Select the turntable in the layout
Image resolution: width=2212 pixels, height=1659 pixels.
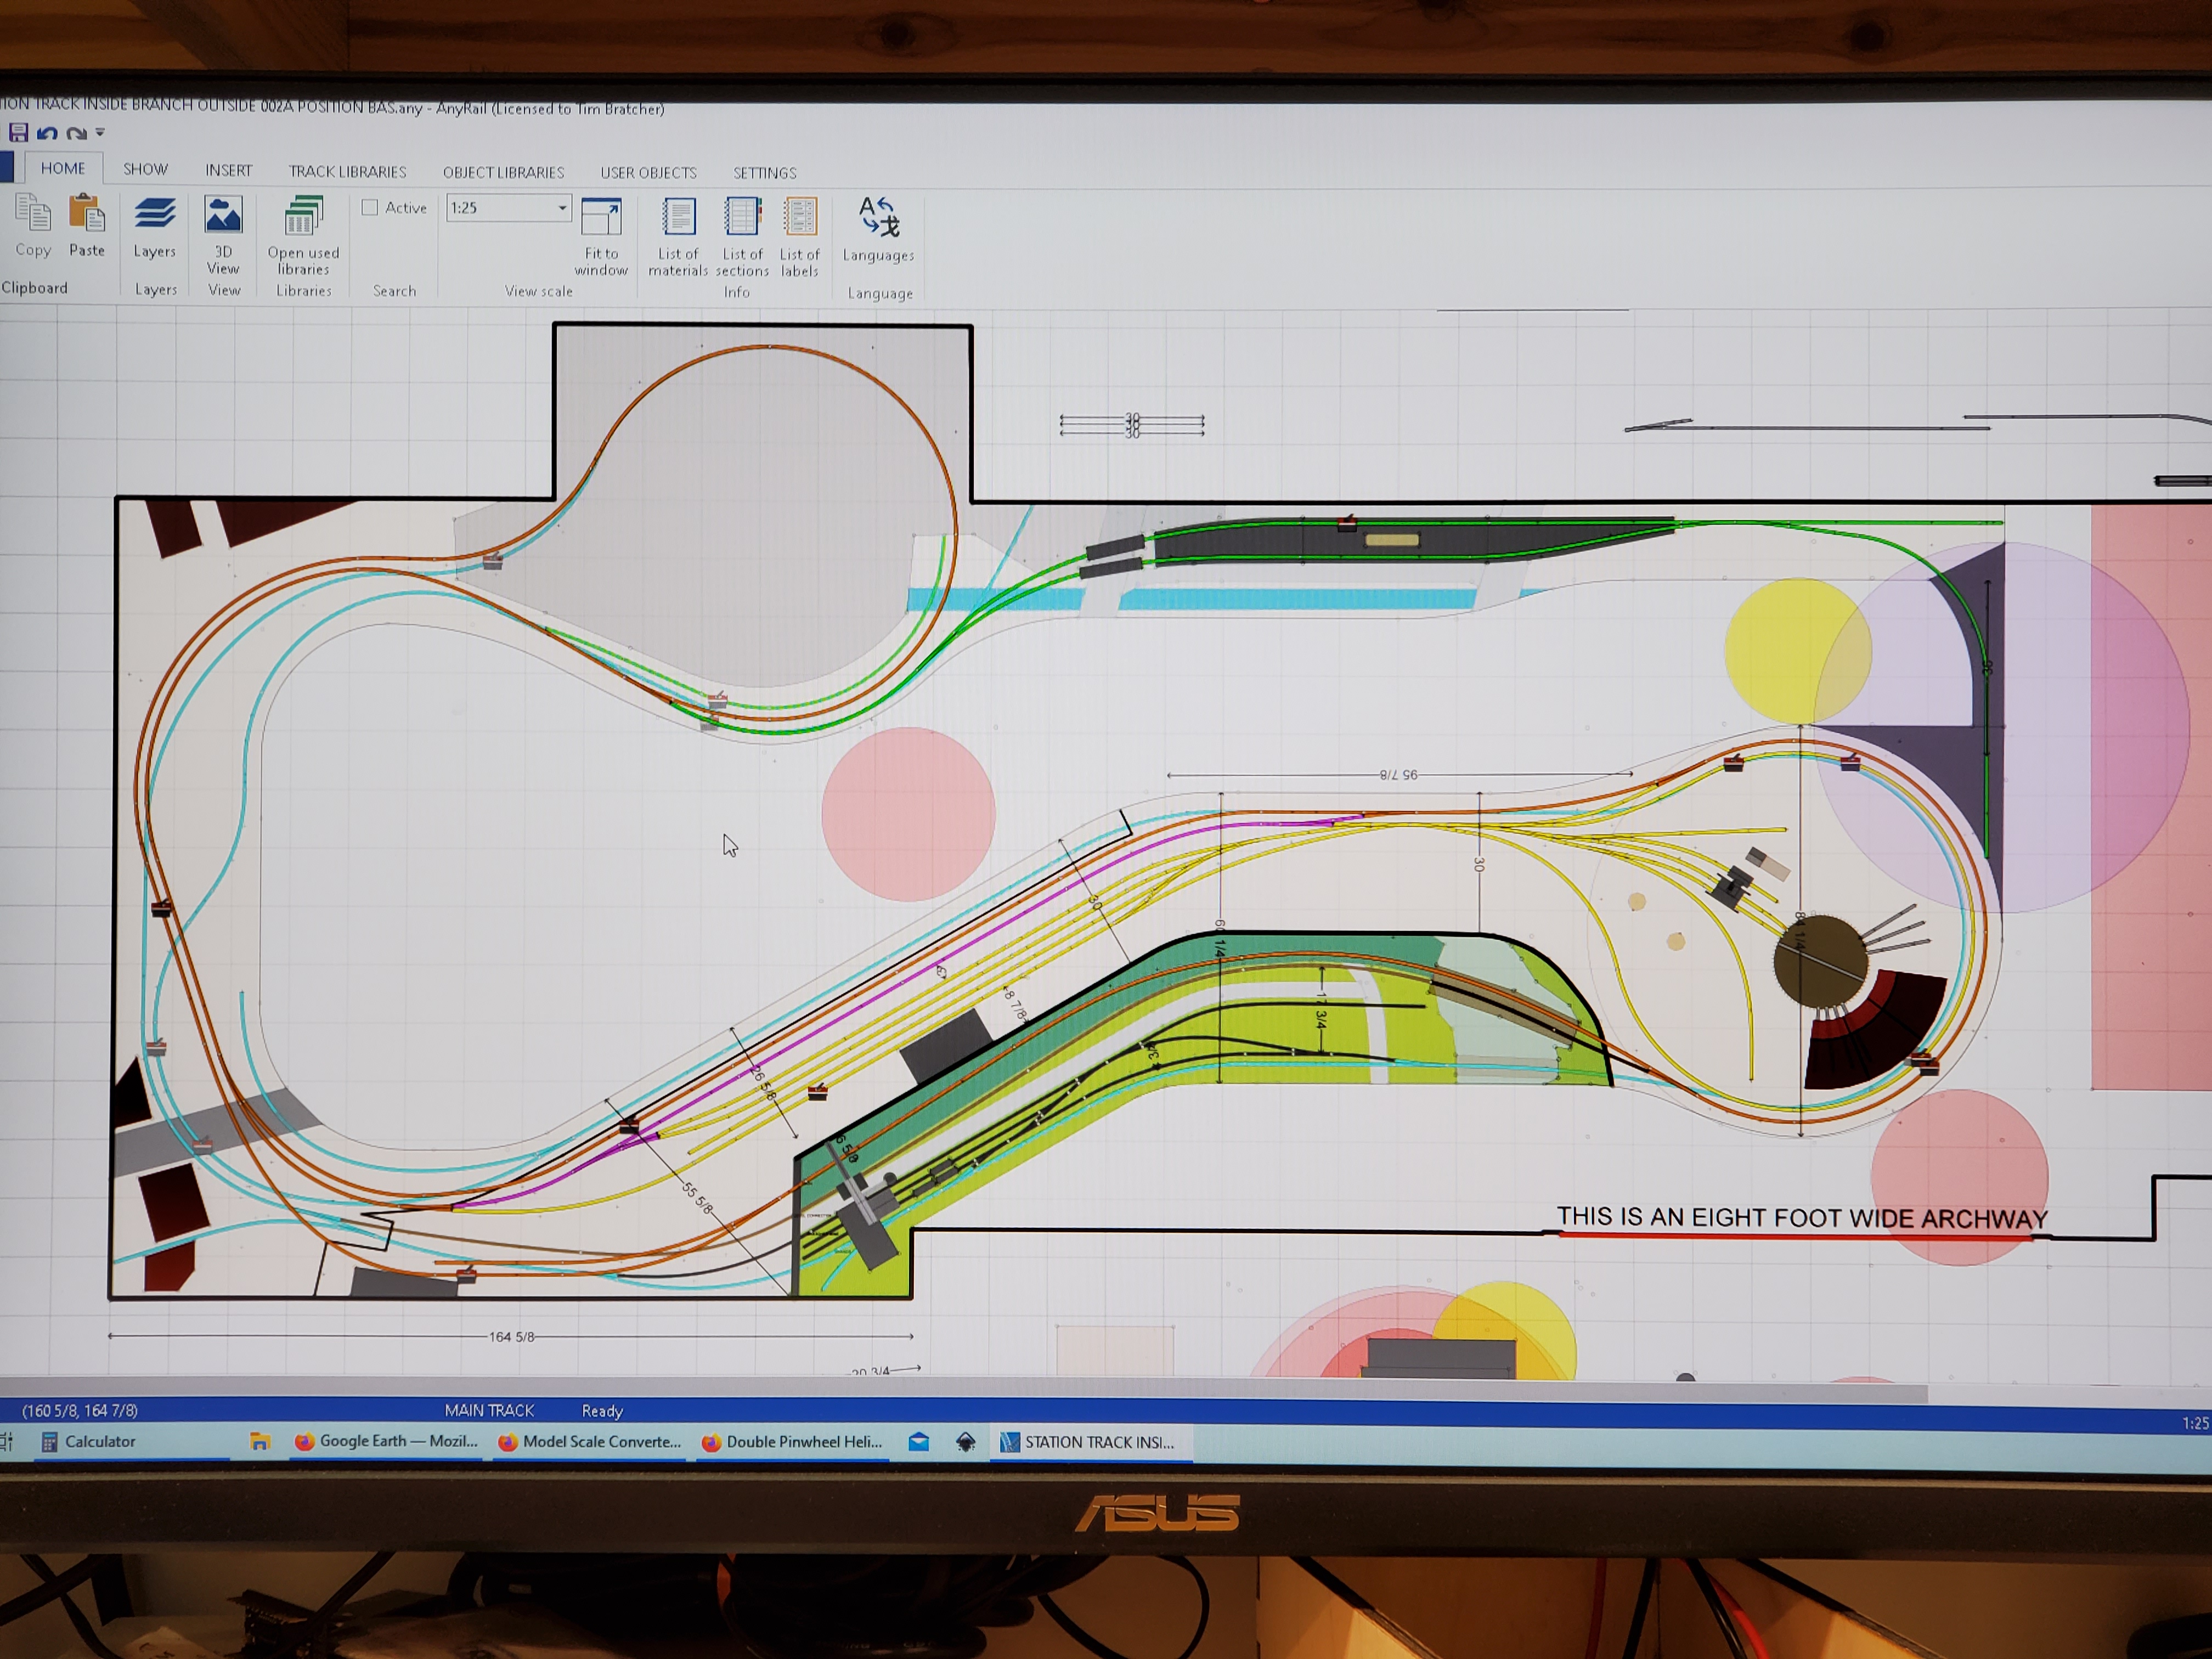pos(1820,962)
